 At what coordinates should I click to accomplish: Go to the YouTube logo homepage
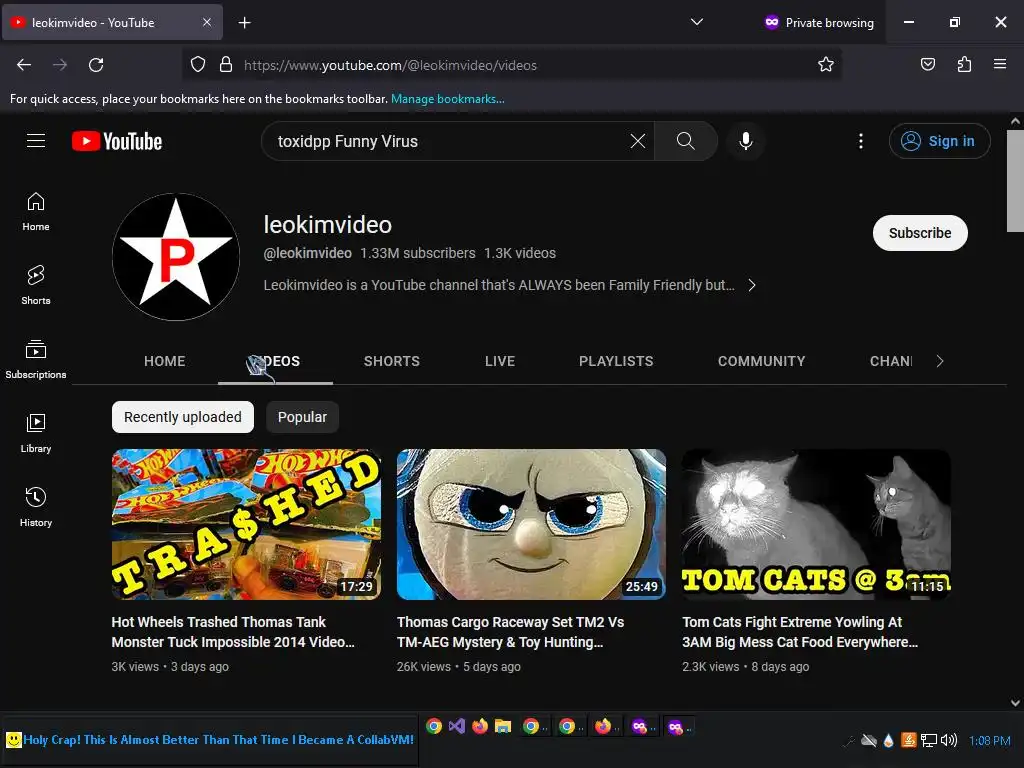[x=117, y=141]
